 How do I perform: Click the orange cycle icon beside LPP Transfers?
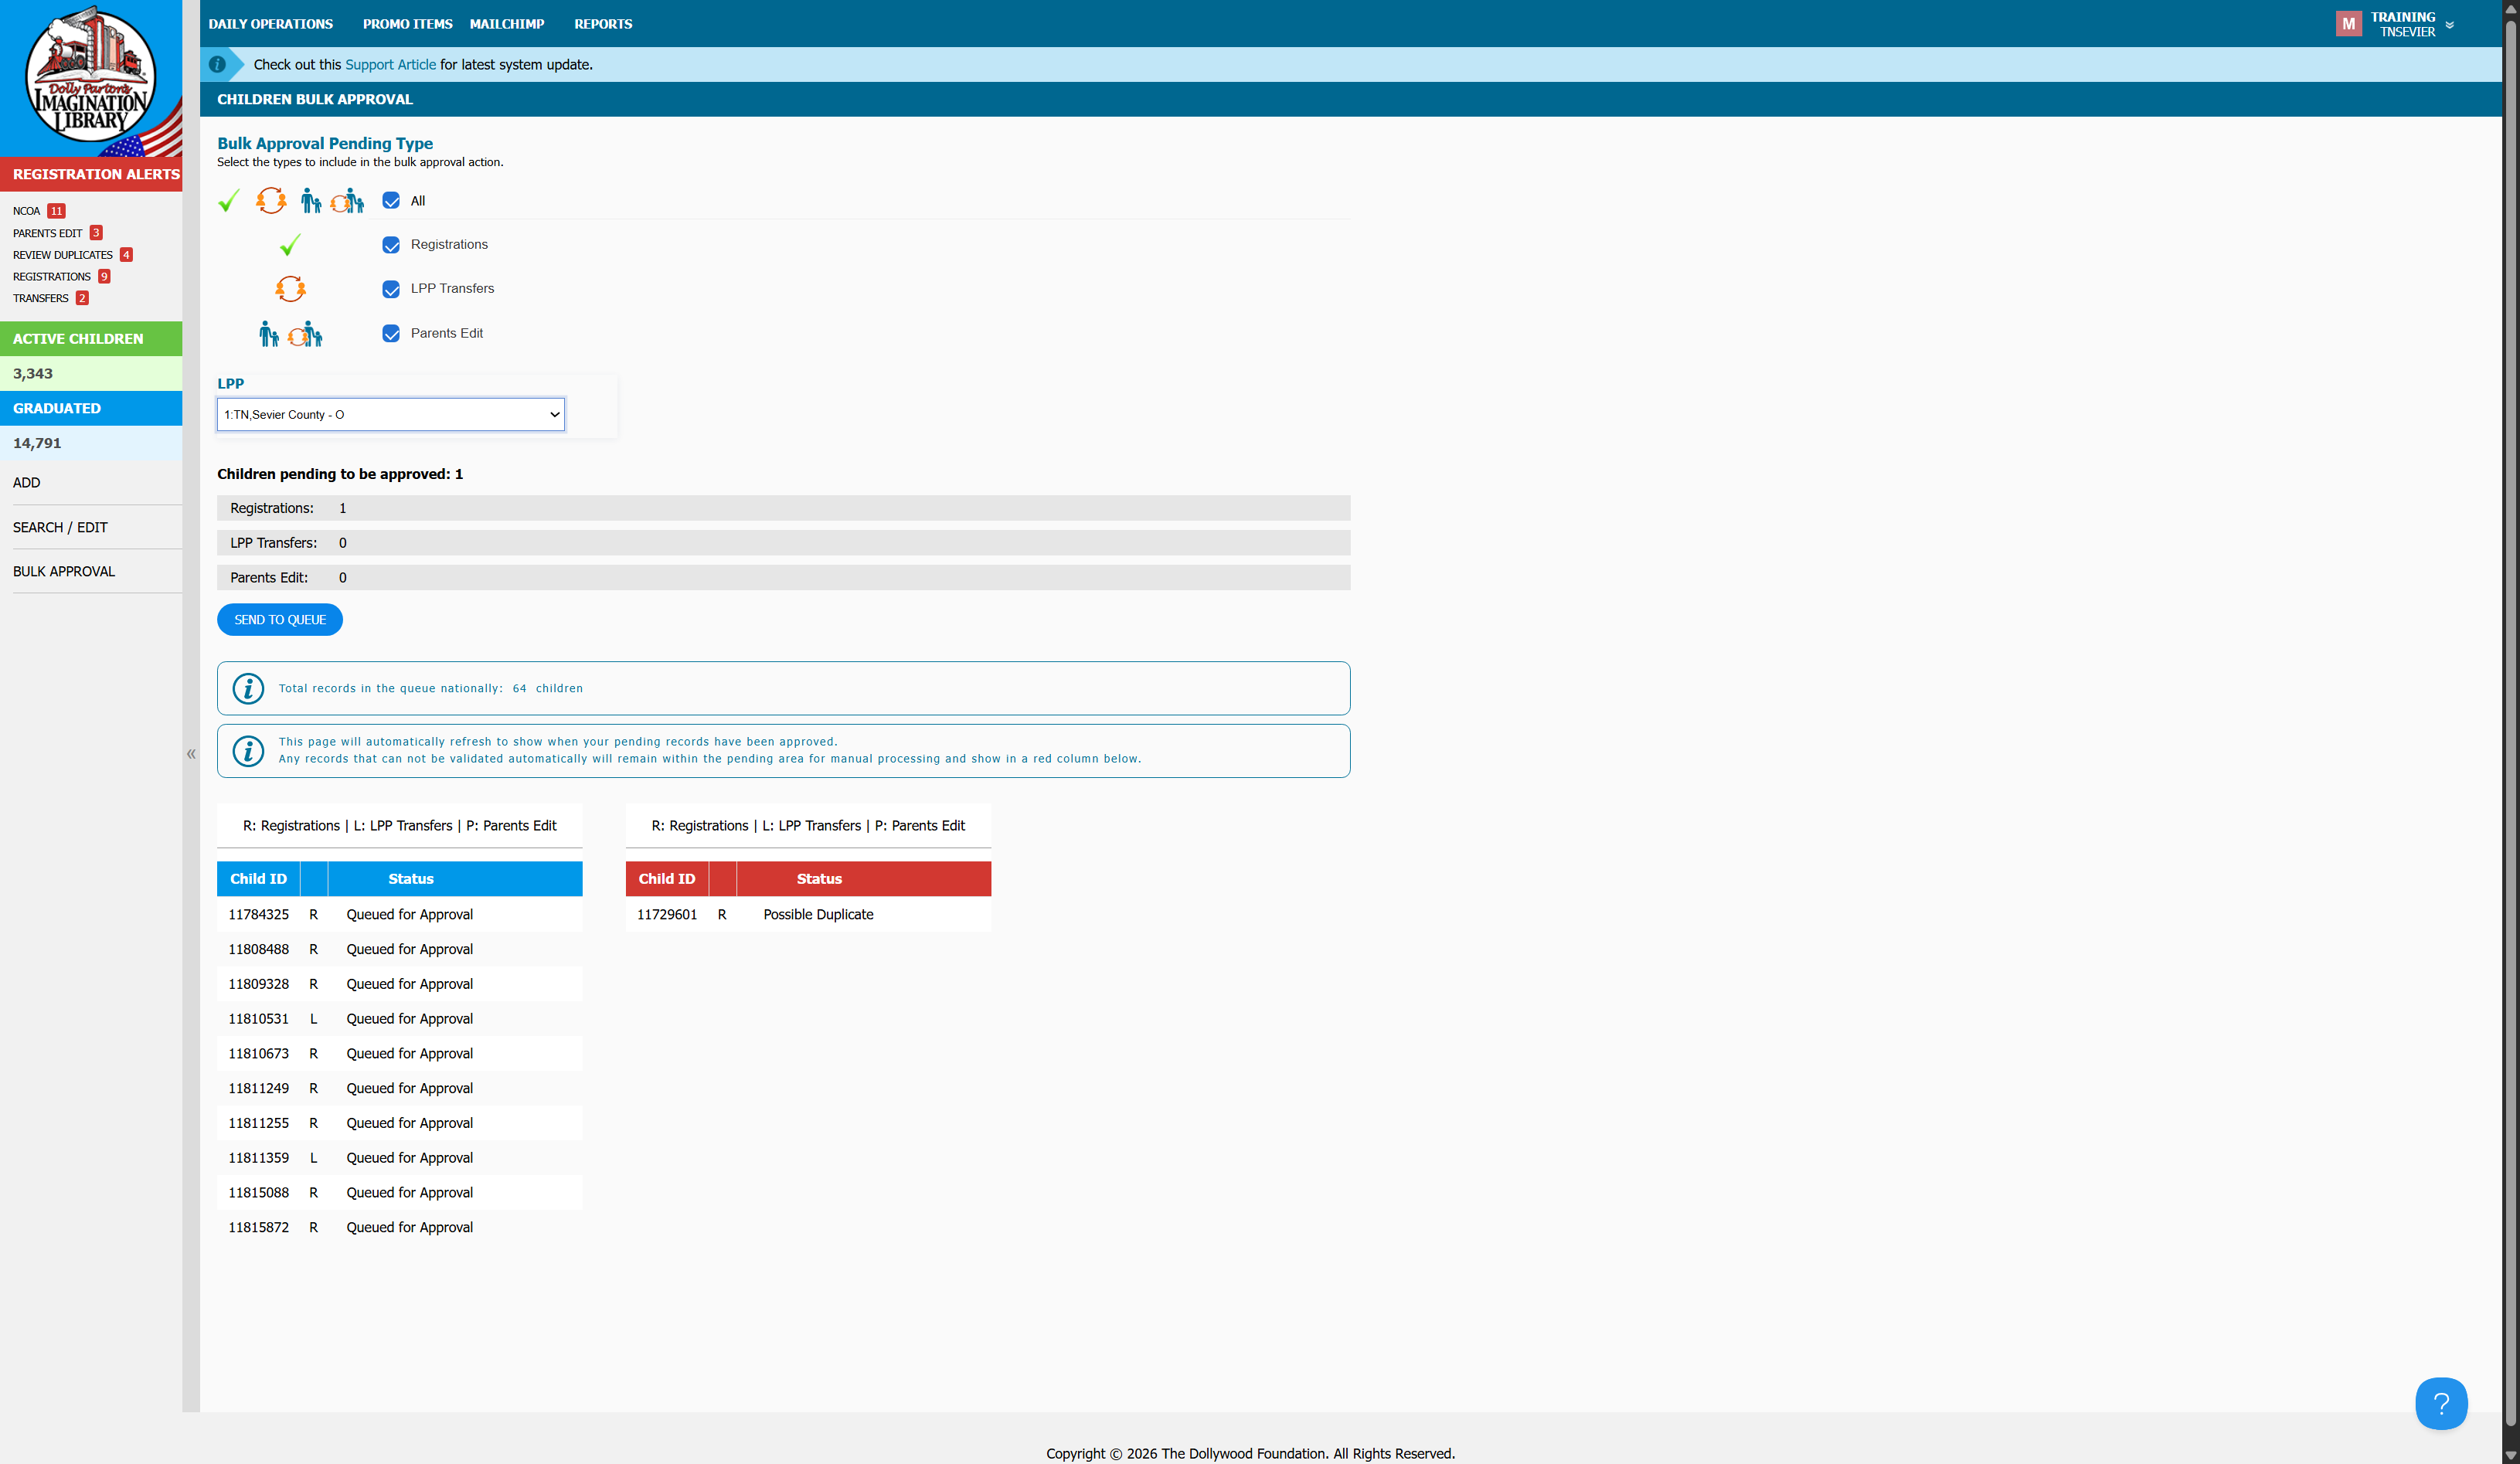click(x=290, y=289)
